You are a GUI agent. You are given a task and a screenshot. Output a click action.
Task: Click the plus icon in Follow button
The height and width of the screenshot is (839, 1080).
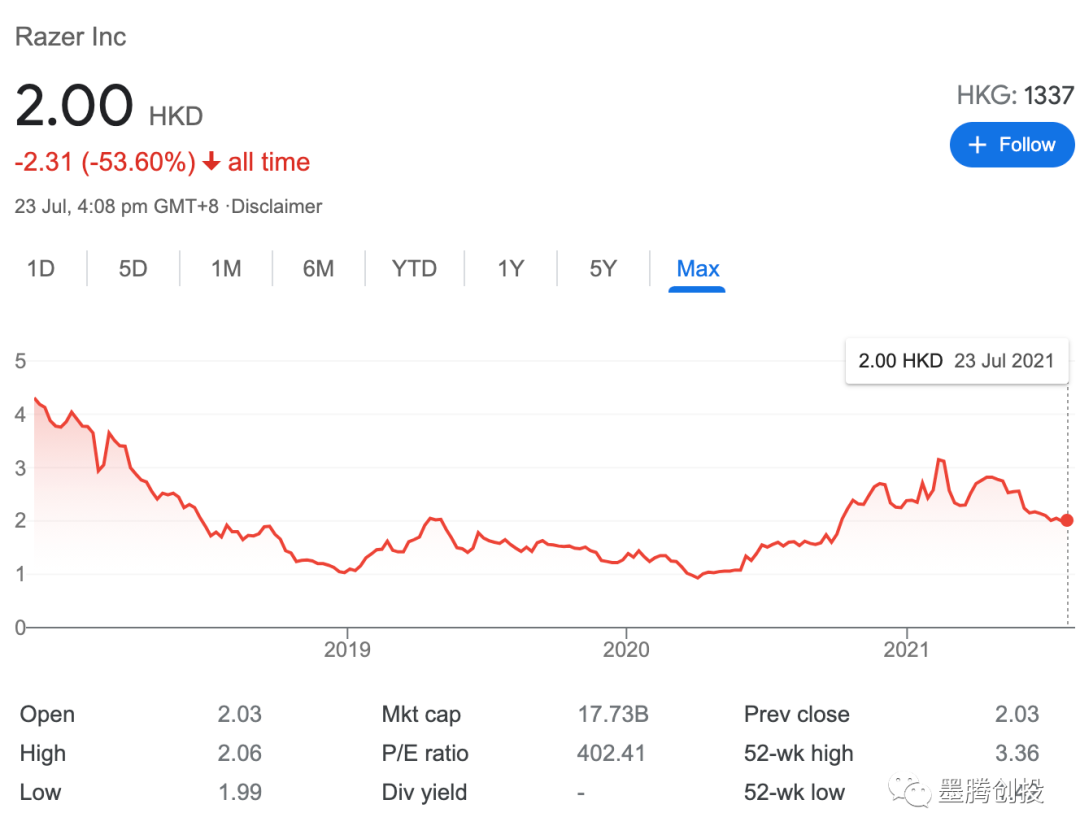click(978, 145)
